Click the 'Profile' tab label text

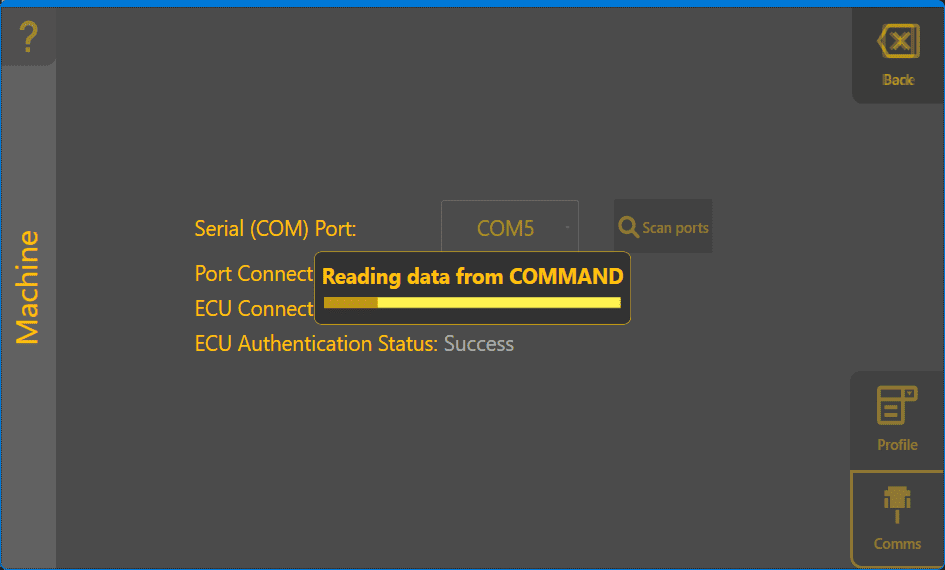coord(897,445)
